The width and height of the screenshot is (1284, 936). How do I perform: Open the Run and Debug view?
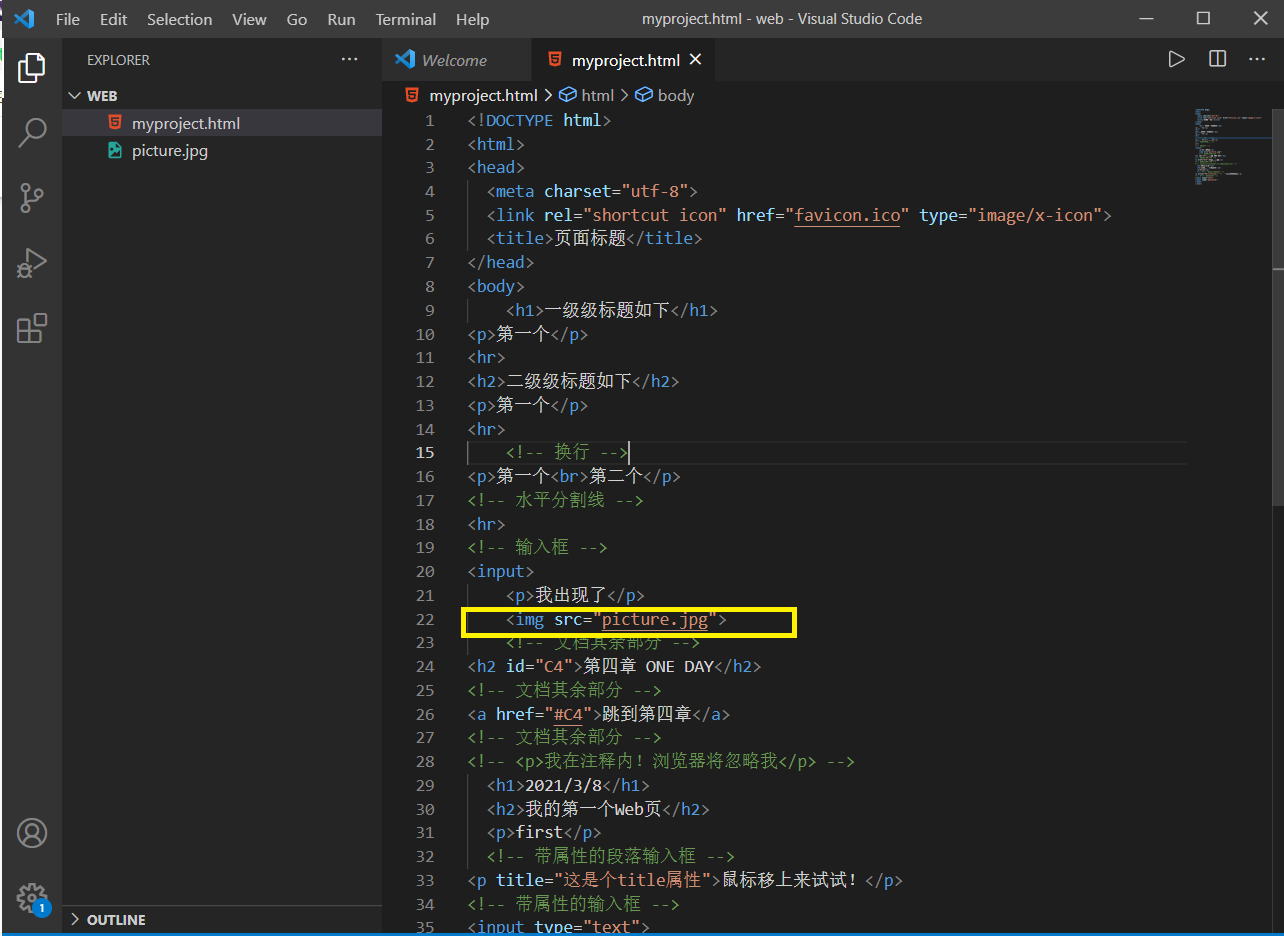click(x=32, y=263)
